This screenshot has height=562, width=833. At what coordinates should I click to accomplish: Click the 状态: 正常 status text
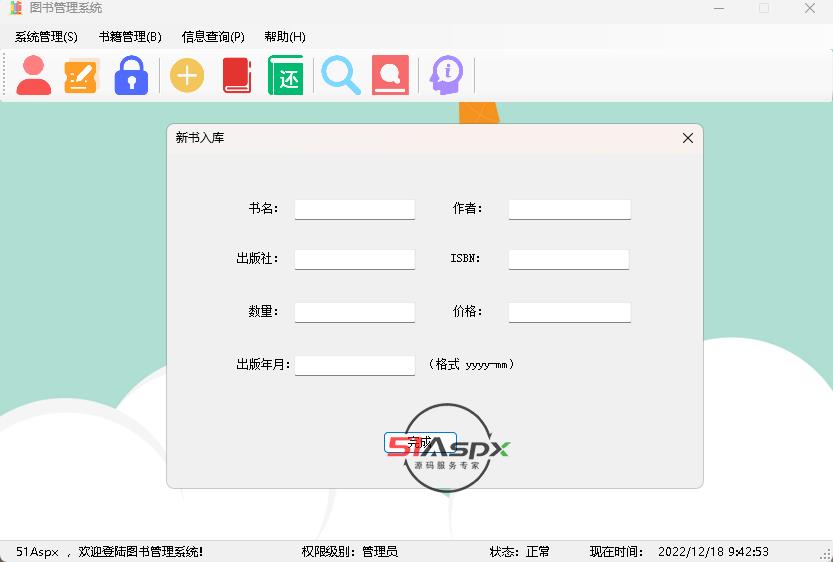520,551
